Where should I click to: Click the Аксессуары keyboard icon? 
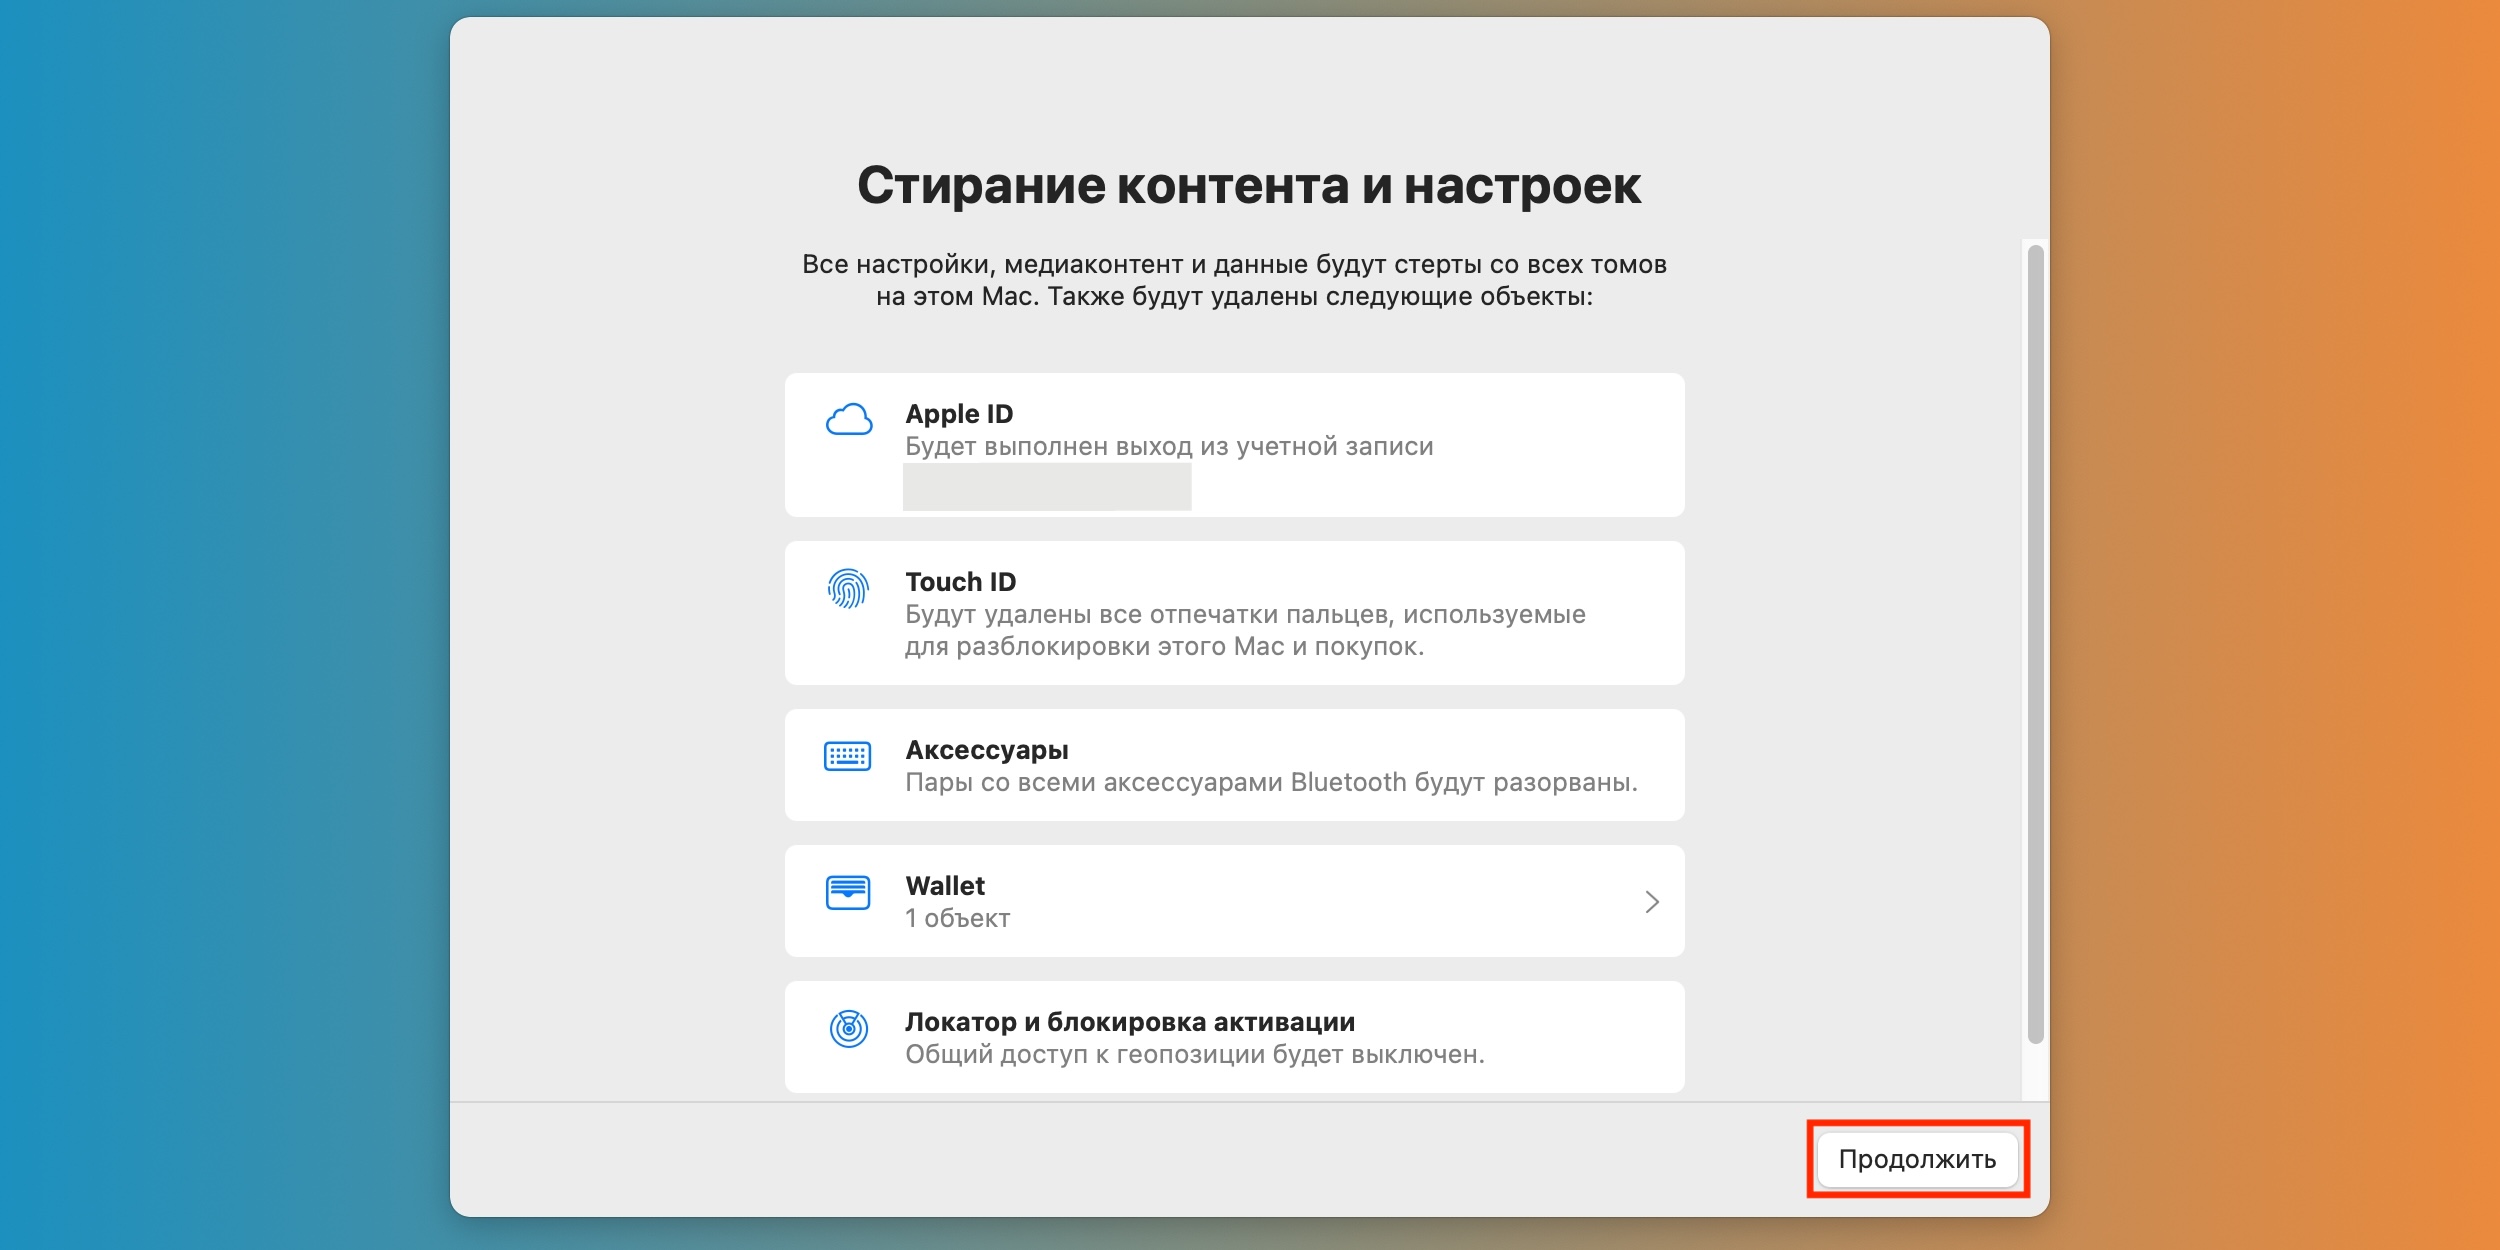pos(848,756)
